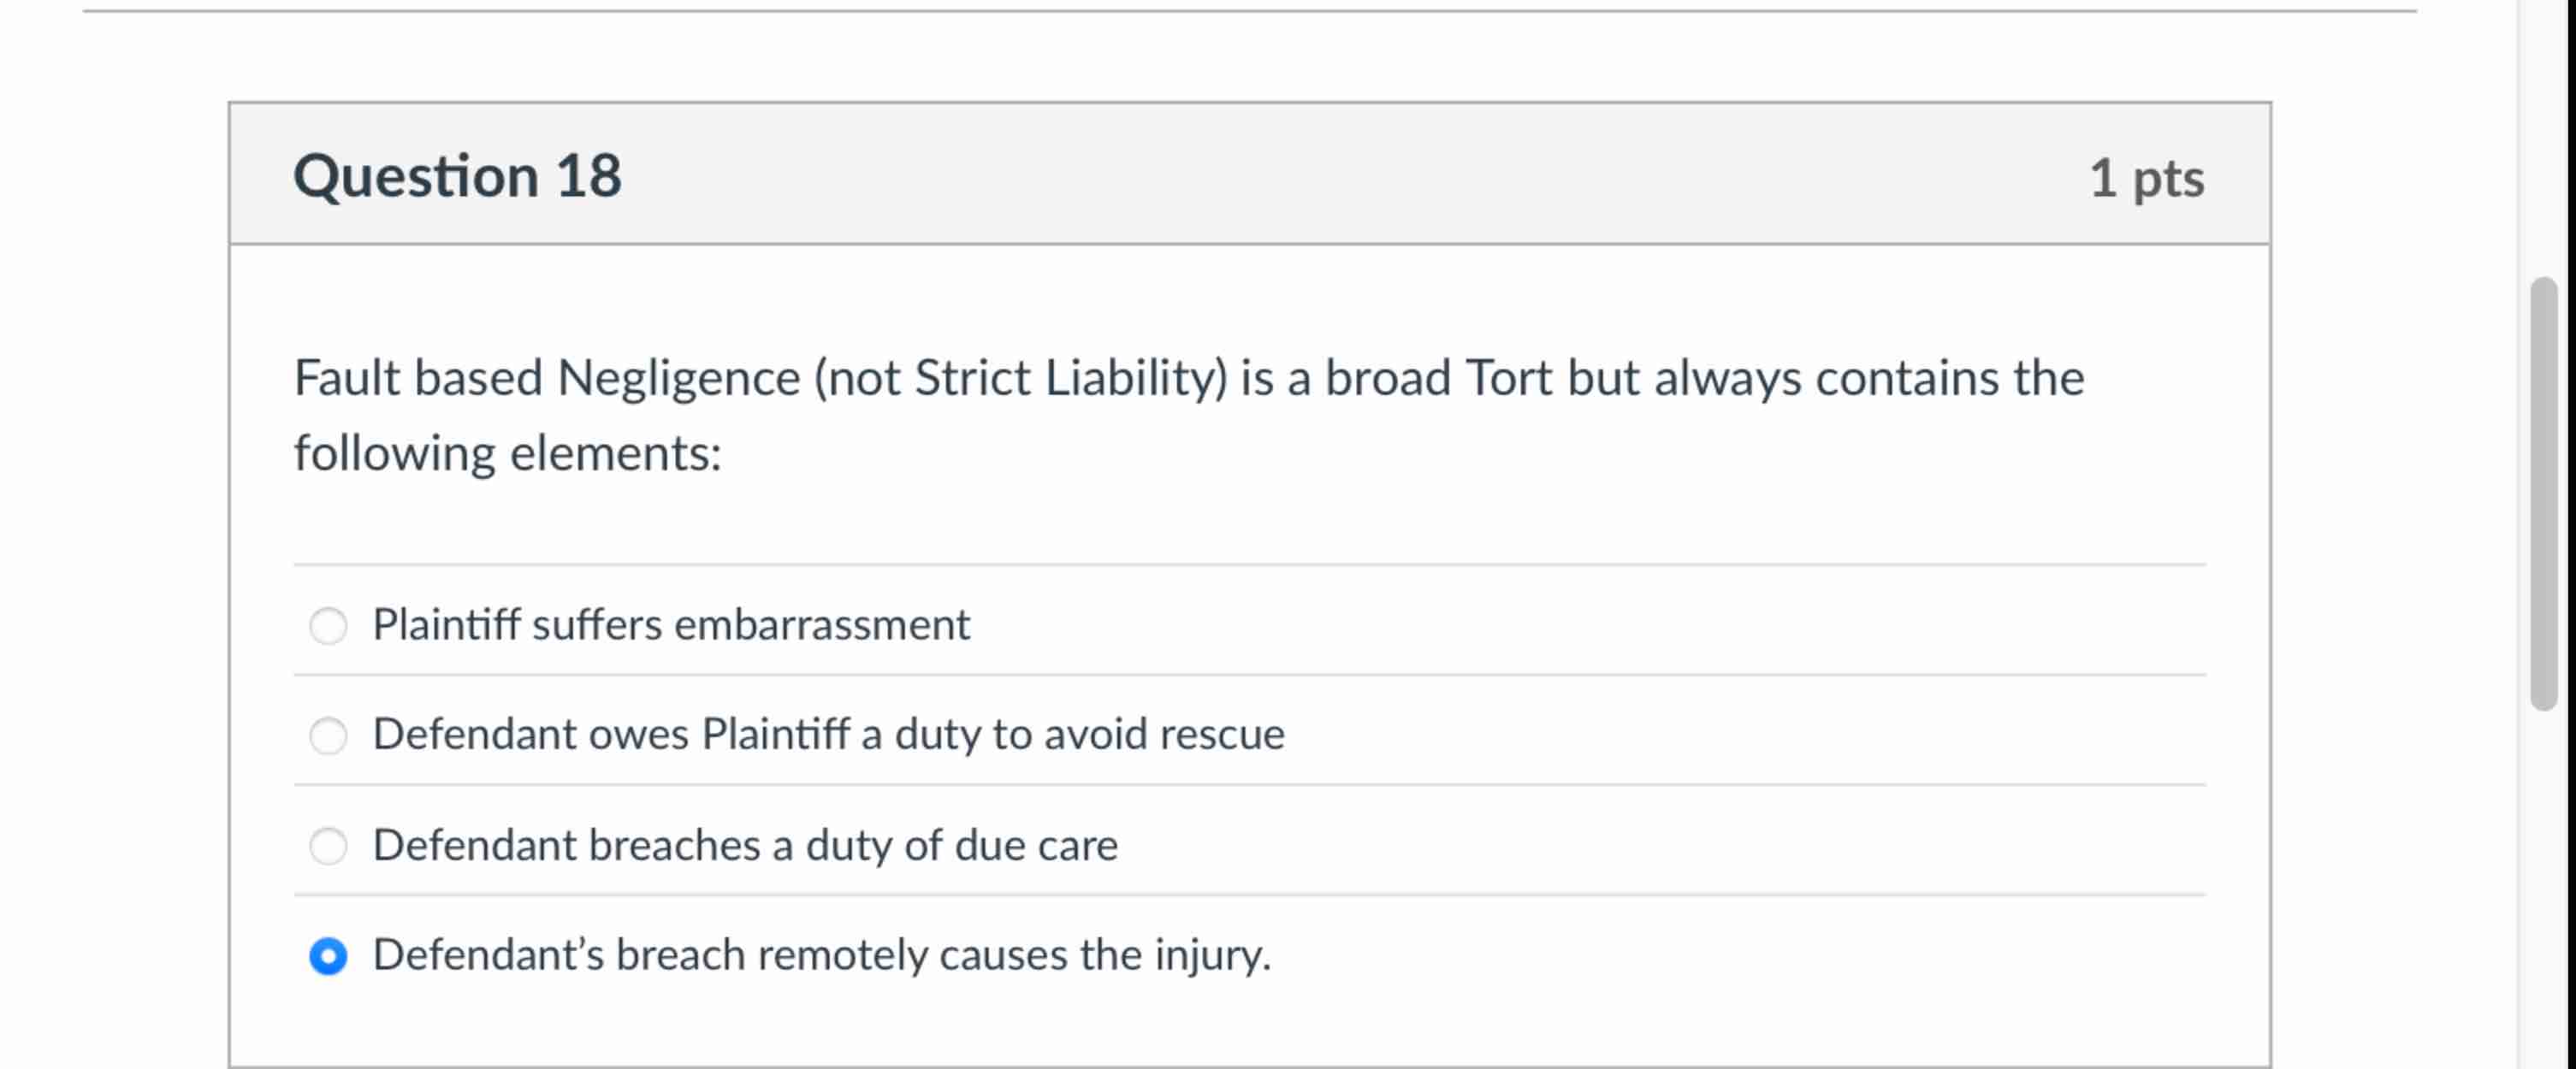2576x1069 pixels.
Task: Click the 'Defendant owes Plaintiff' answer label
Action: (829, 734)
